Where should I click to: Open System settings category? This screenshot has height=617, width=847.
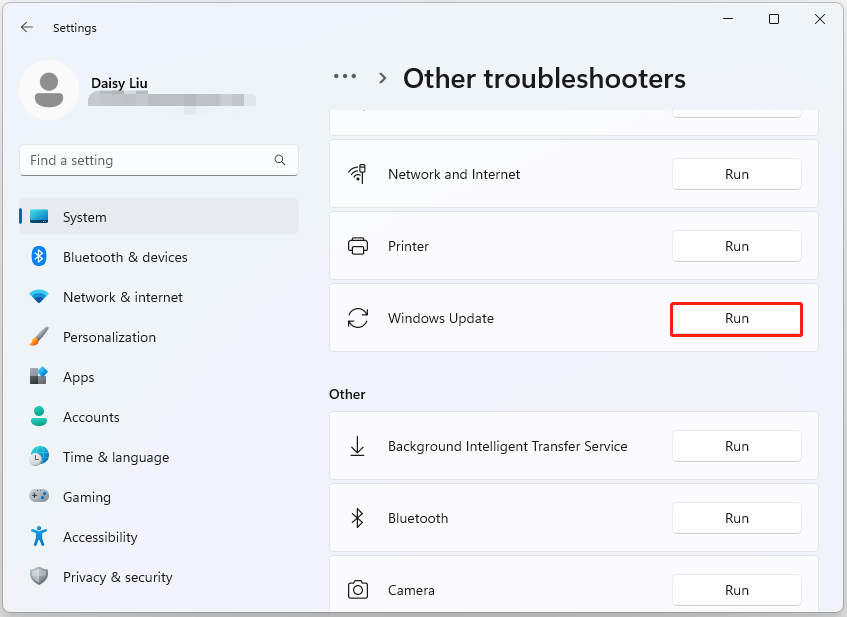159,217
